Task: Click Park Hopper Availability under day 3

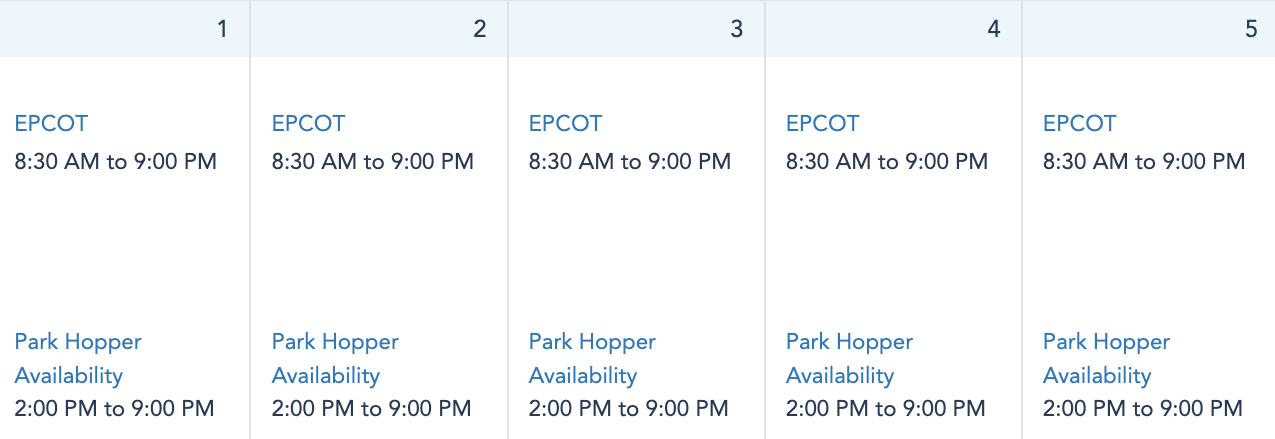Action: pyautogui.click(x=592, y=358)
